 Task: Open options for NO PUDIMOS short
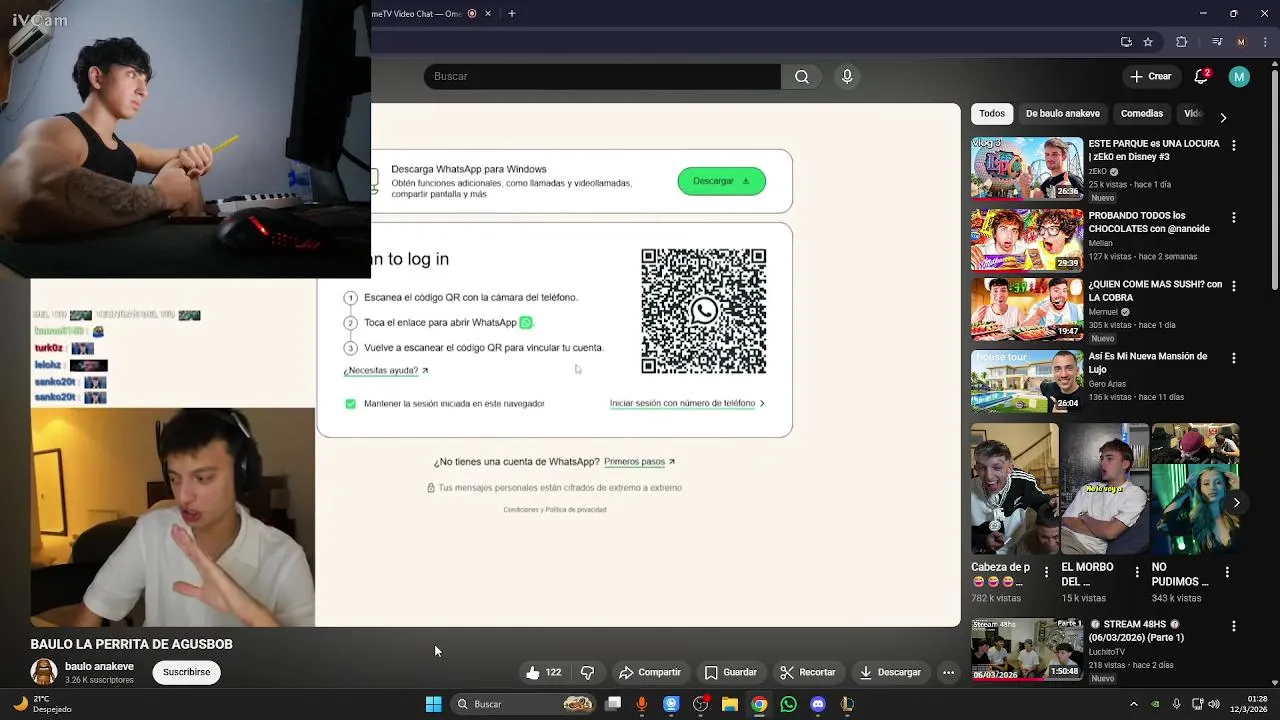[1227, 572]
